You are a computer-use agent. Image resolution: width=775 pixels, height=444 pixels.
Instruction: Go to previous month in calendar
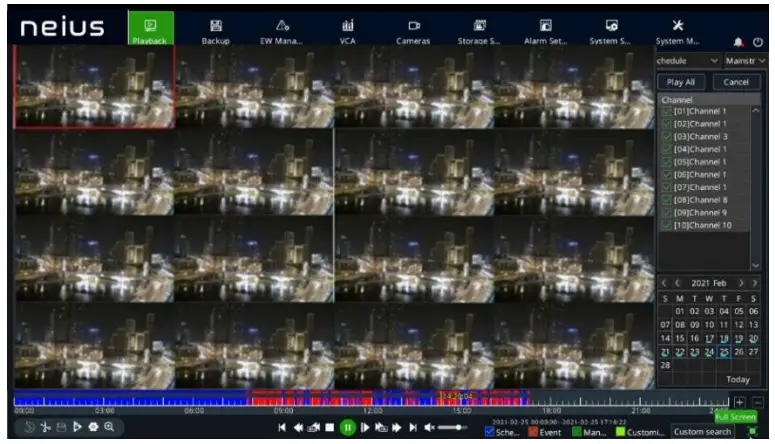pos(678,283)
